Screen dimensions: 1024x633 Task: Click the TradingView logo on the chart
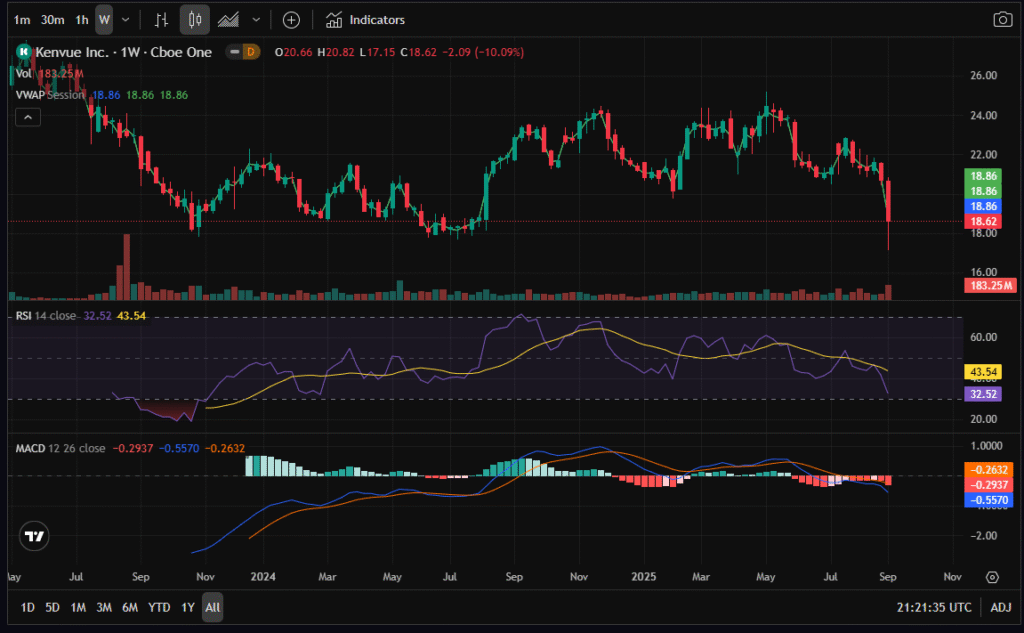(x=35, y=536)
